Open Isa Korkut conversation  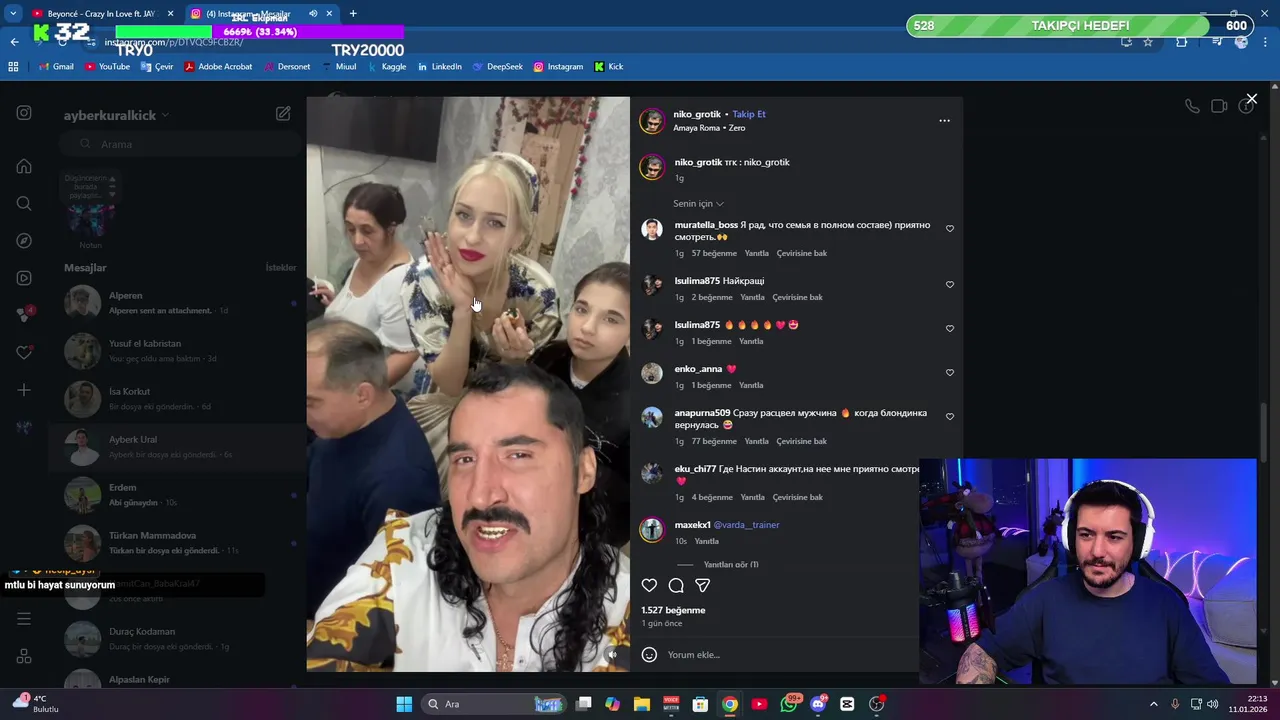point(178,399)
